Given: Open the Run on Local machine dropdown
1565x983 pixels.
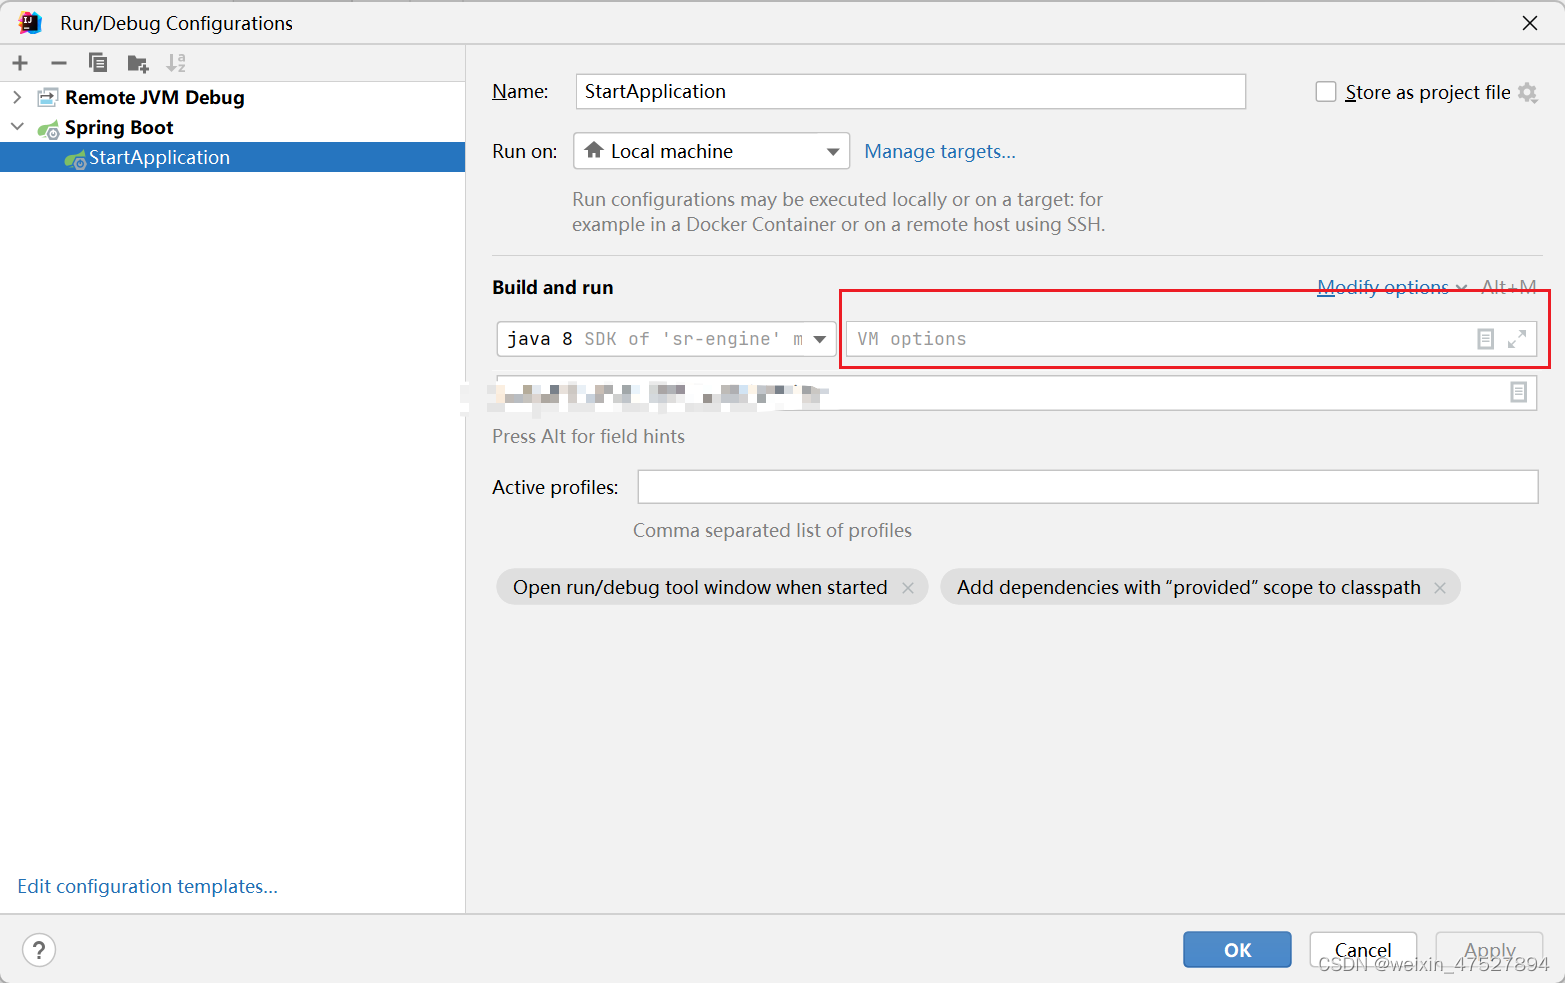Looking at the screenshot, I should click(x=711, y=151).
